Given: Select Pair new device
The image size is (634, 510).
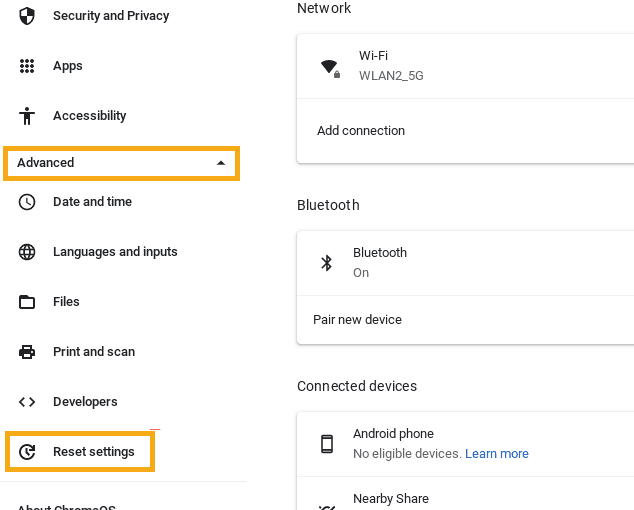Looking at the screenshot, I should 465,320.
